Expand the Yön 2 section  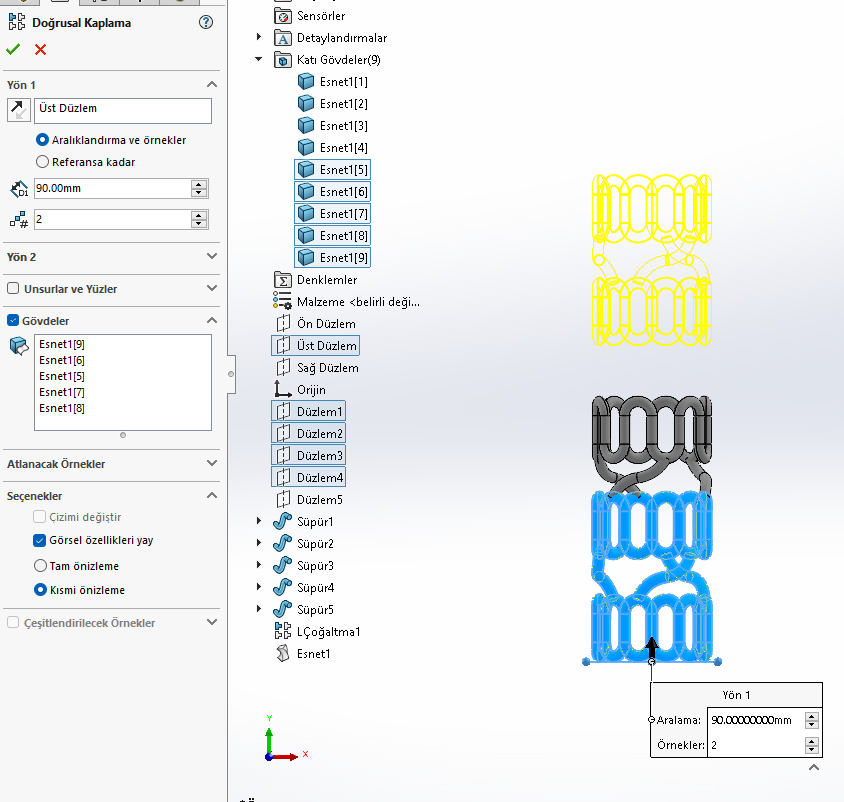point(211,257)
